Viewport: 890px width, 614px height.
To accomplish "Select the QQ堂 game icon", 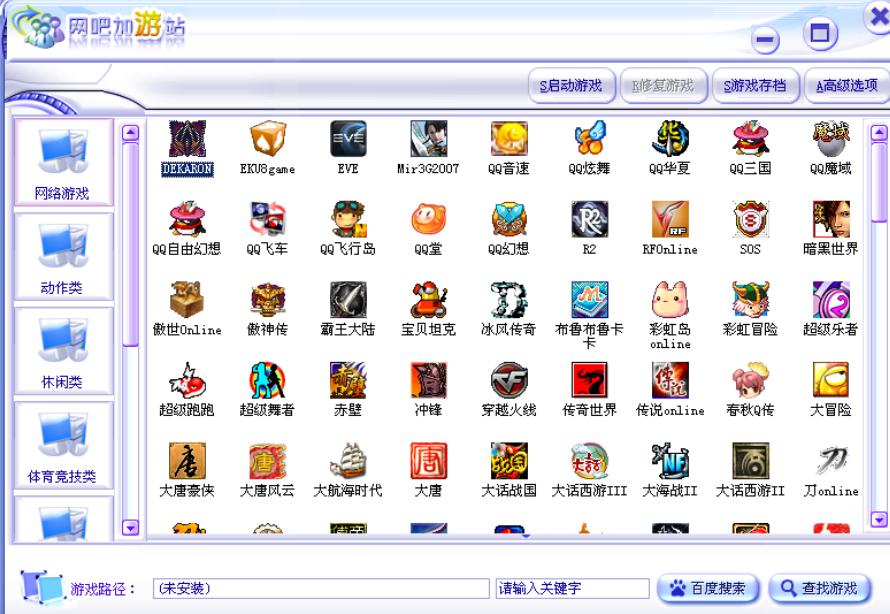I will [429, 219].
